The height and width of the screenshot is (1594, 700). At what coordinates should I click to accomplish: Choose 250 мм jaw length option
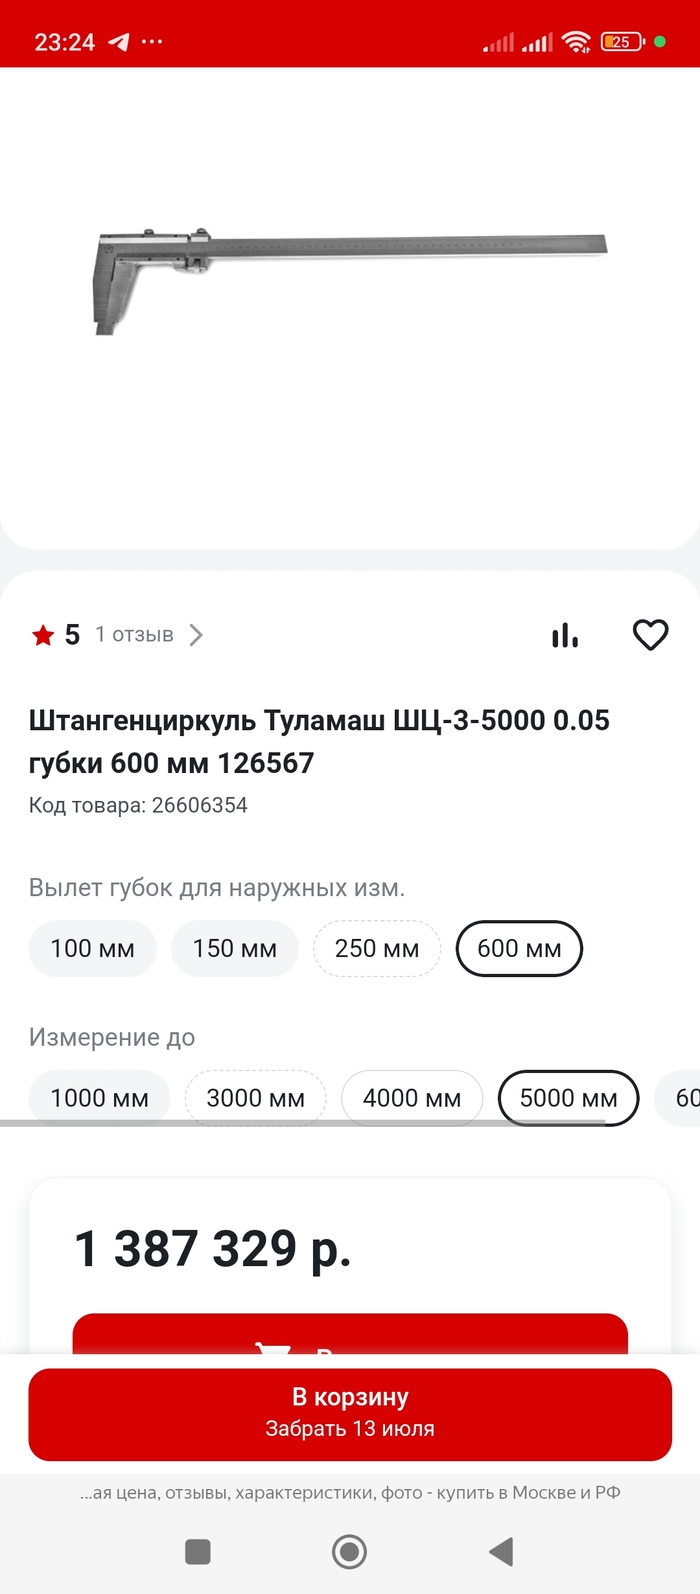pyautogui.click(x=377, y=948)
